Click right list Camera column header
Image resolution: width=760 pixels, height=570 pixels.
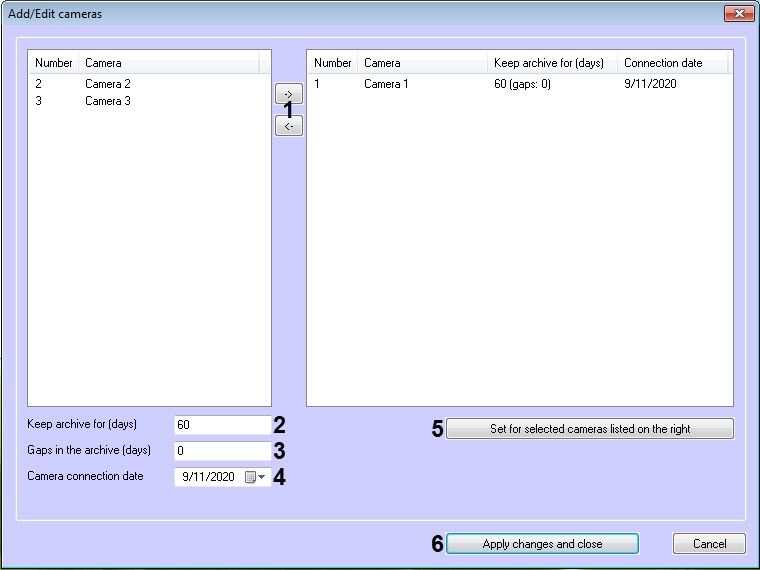click(x=422, y=63)
